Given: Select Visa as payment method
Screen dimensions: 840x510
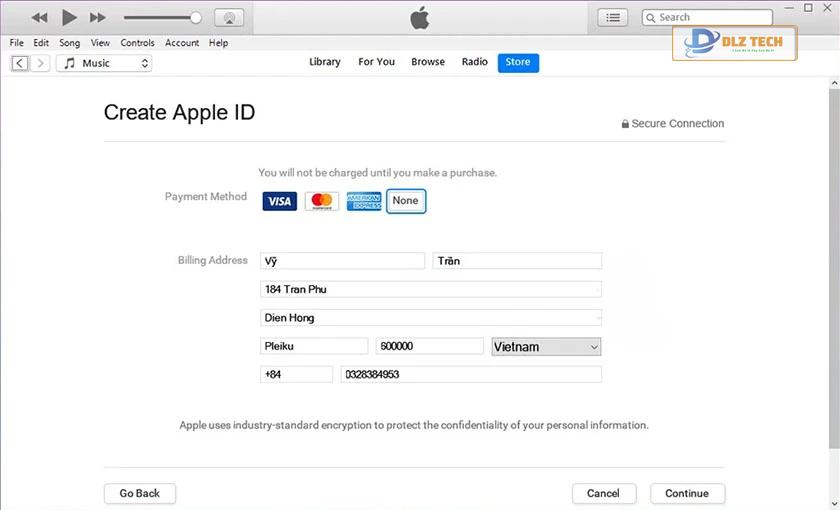Looking at the screenshot, I should tap(280, 201).
